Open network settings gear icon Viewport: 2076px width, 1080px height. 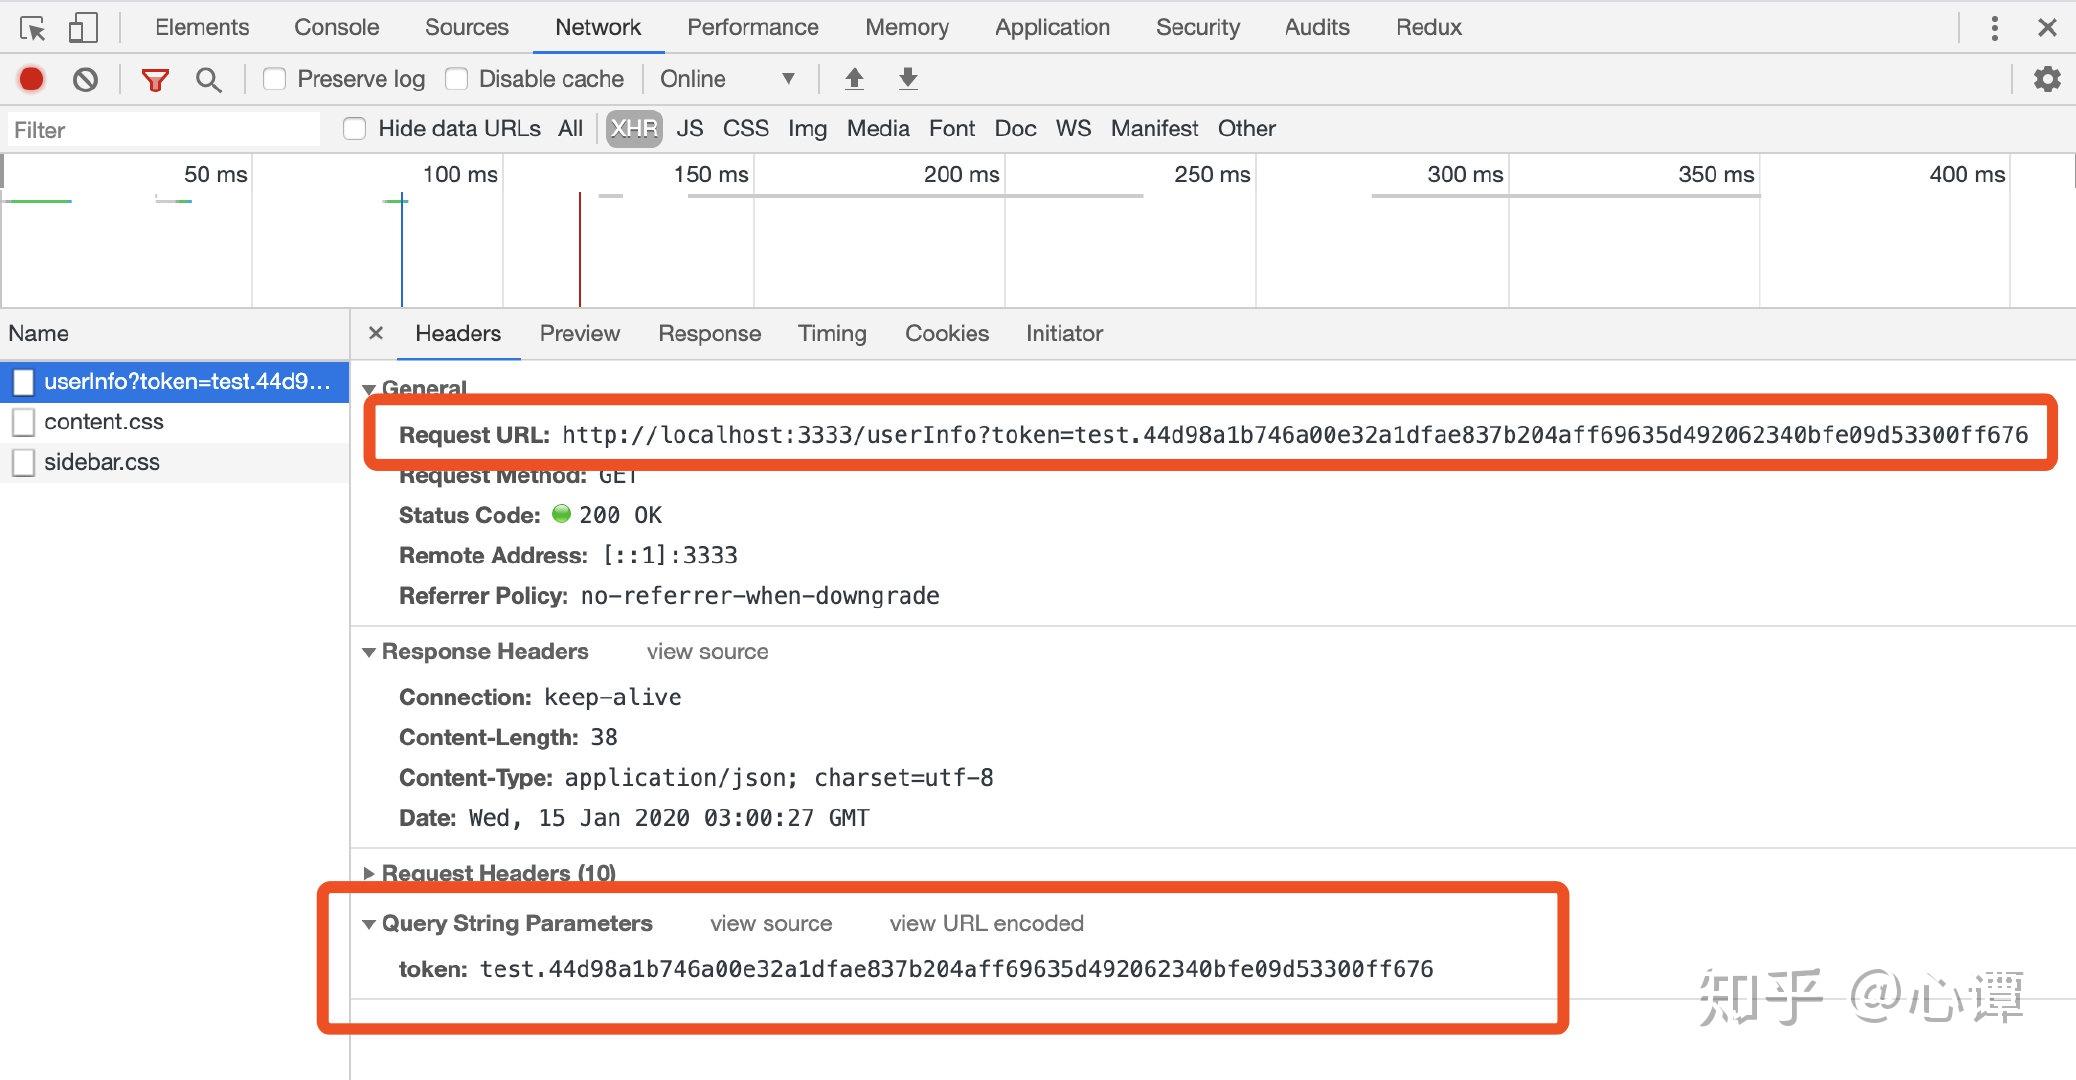click(2047, 79)
